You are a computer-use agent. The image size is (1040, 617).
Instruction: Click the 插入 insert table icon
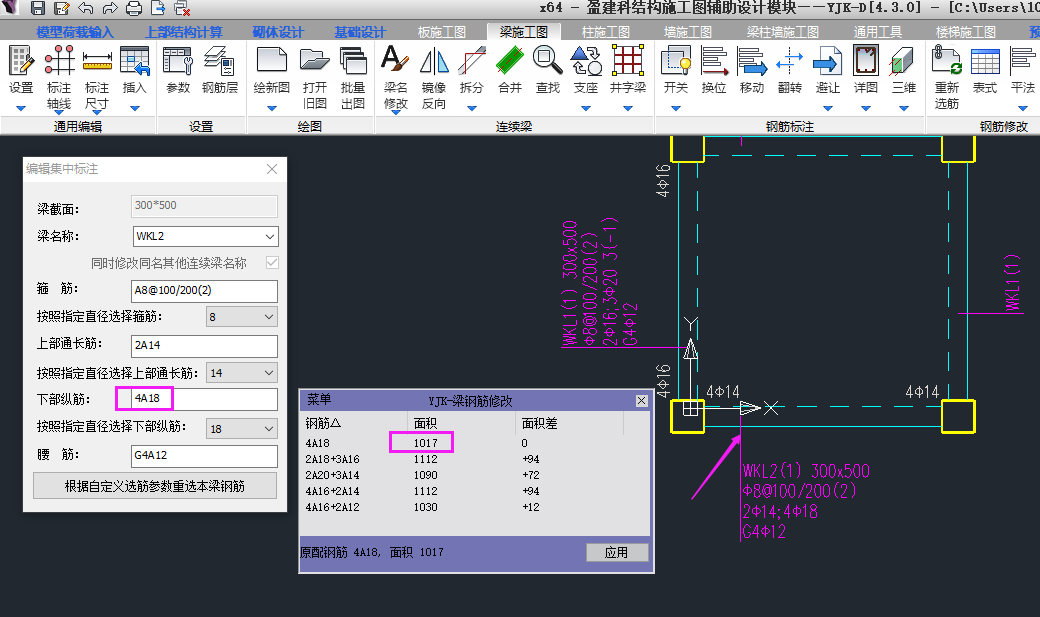tap(135, 61)
